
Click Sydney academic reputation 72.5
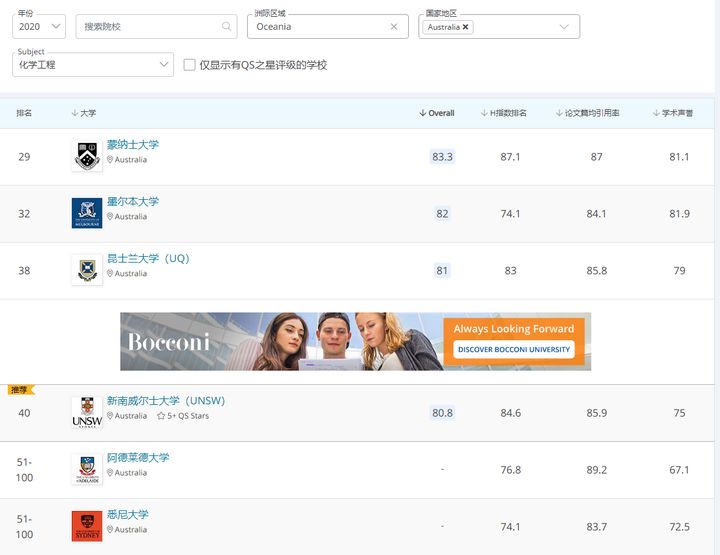tap(679, 527)
